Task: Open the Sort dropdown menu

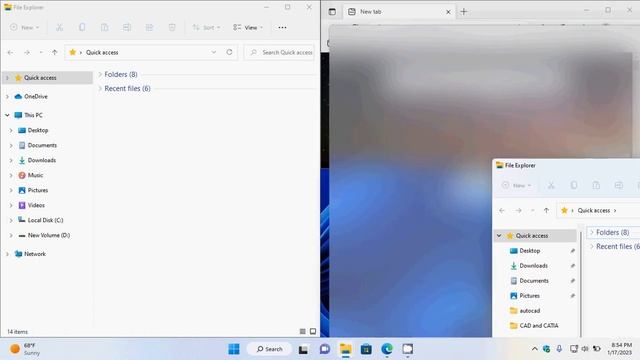Action: [206, 27]
